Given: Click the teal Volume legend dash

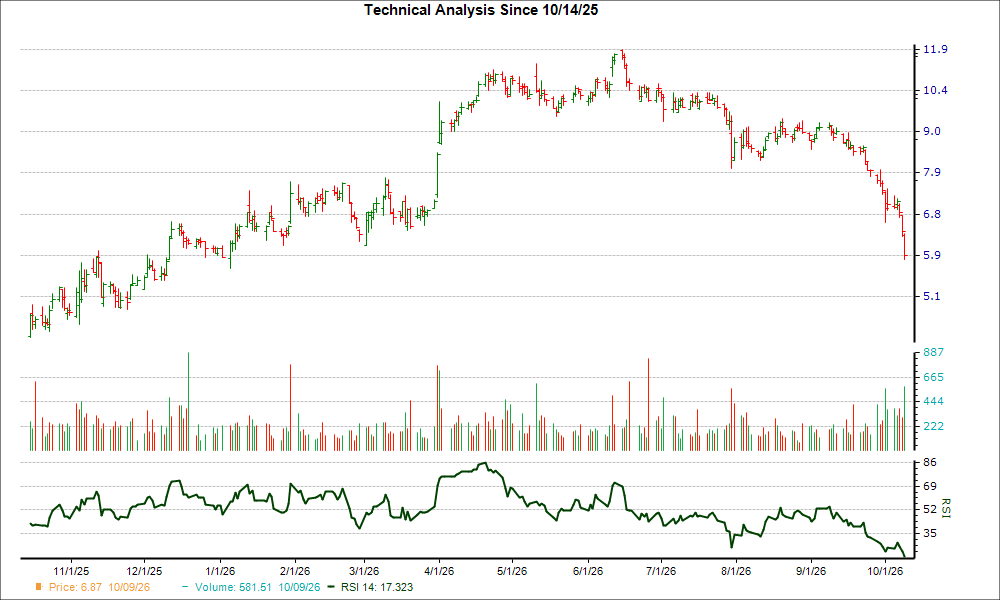Looking at the screenshot, I should pyautogui.click(x=185, y=587).
